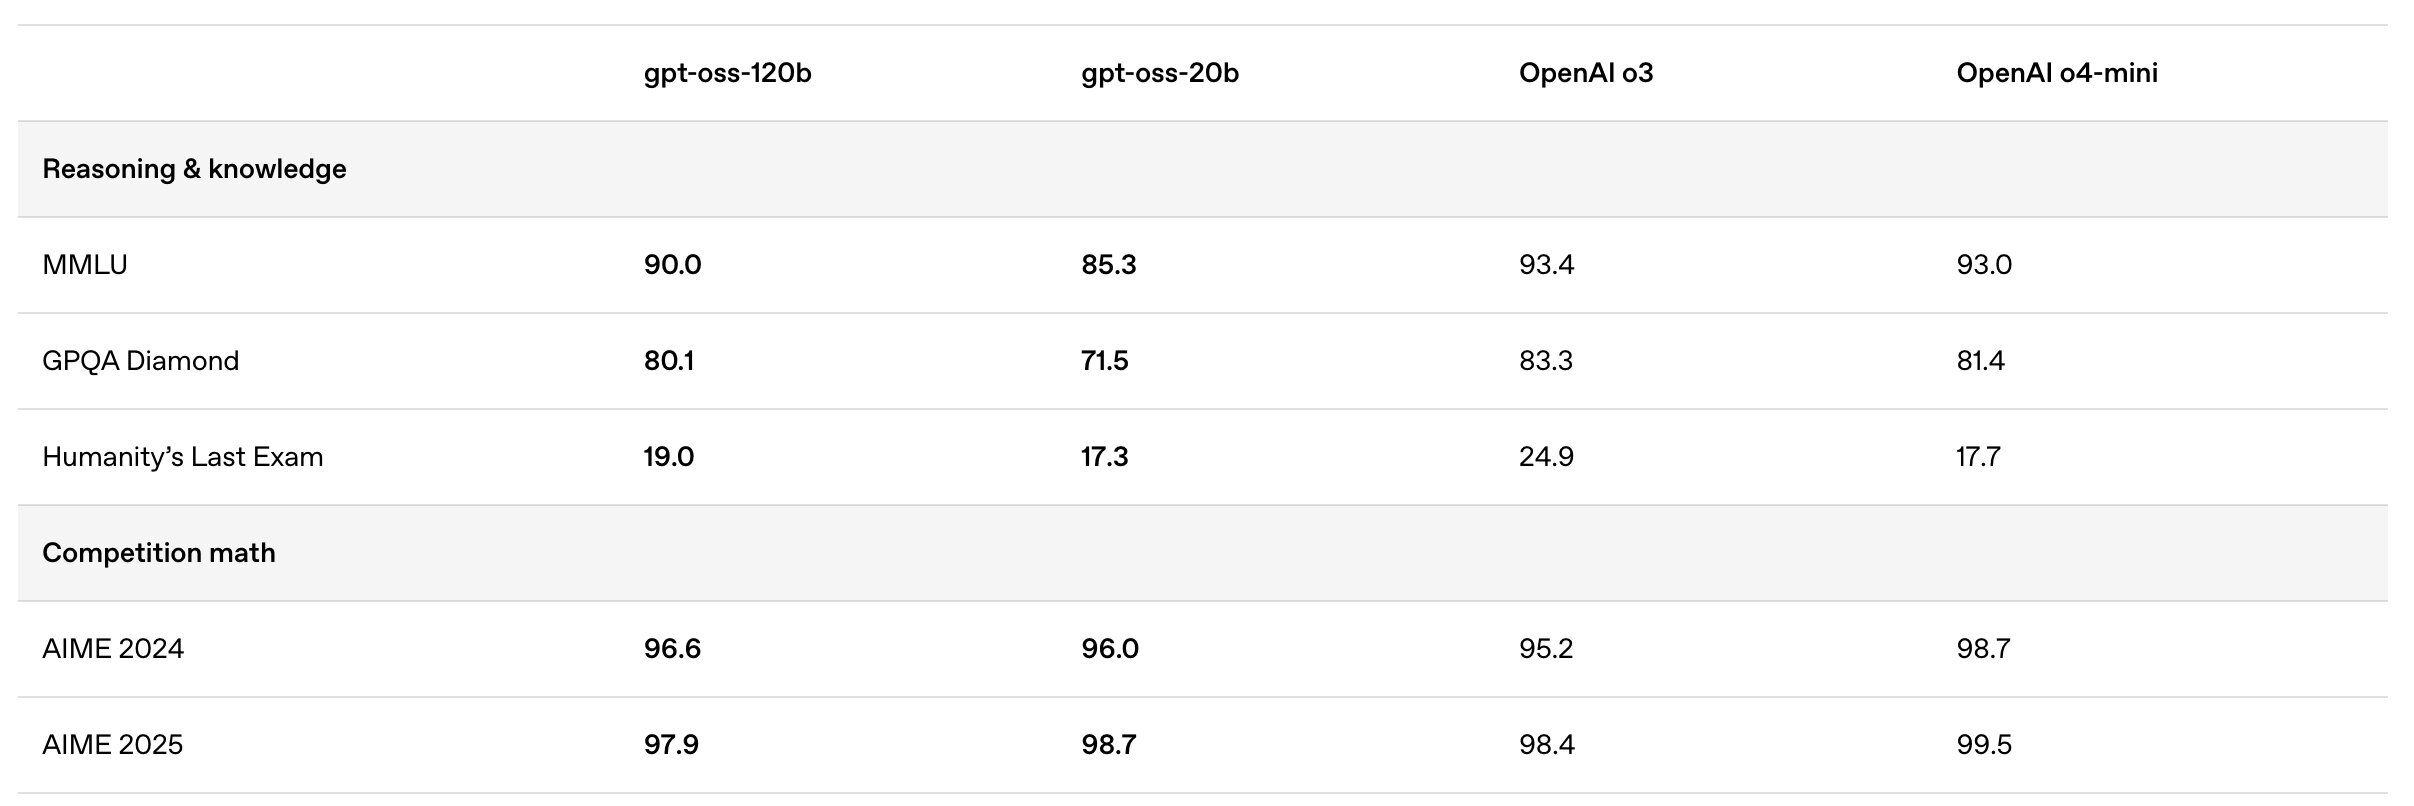Click the AIME 2024 row label
Image resolution: width=2414 pixels, height=806 pixels.
pyautogui.click(x=113, y=649)
